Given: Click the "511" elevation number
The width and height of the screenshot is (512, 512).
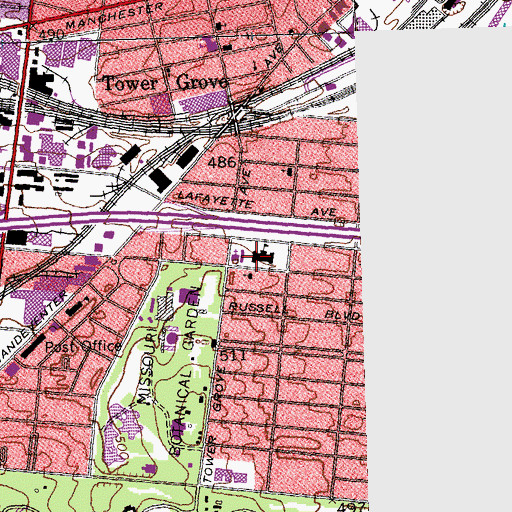Looking at the screenshot, I should click(233, 356).
